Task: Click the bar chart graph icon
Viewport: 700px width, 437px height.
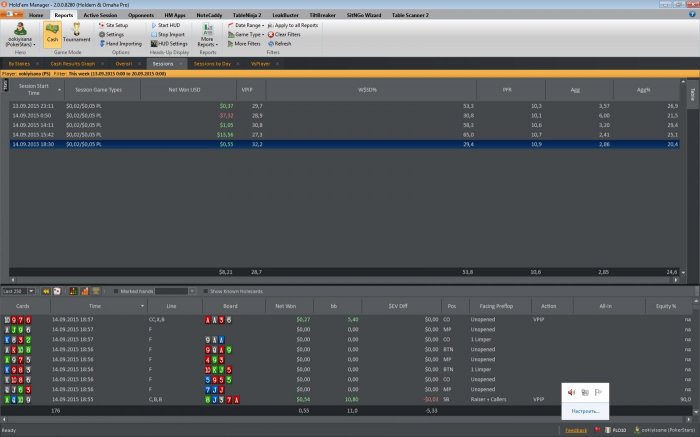Action: (73, 291)
